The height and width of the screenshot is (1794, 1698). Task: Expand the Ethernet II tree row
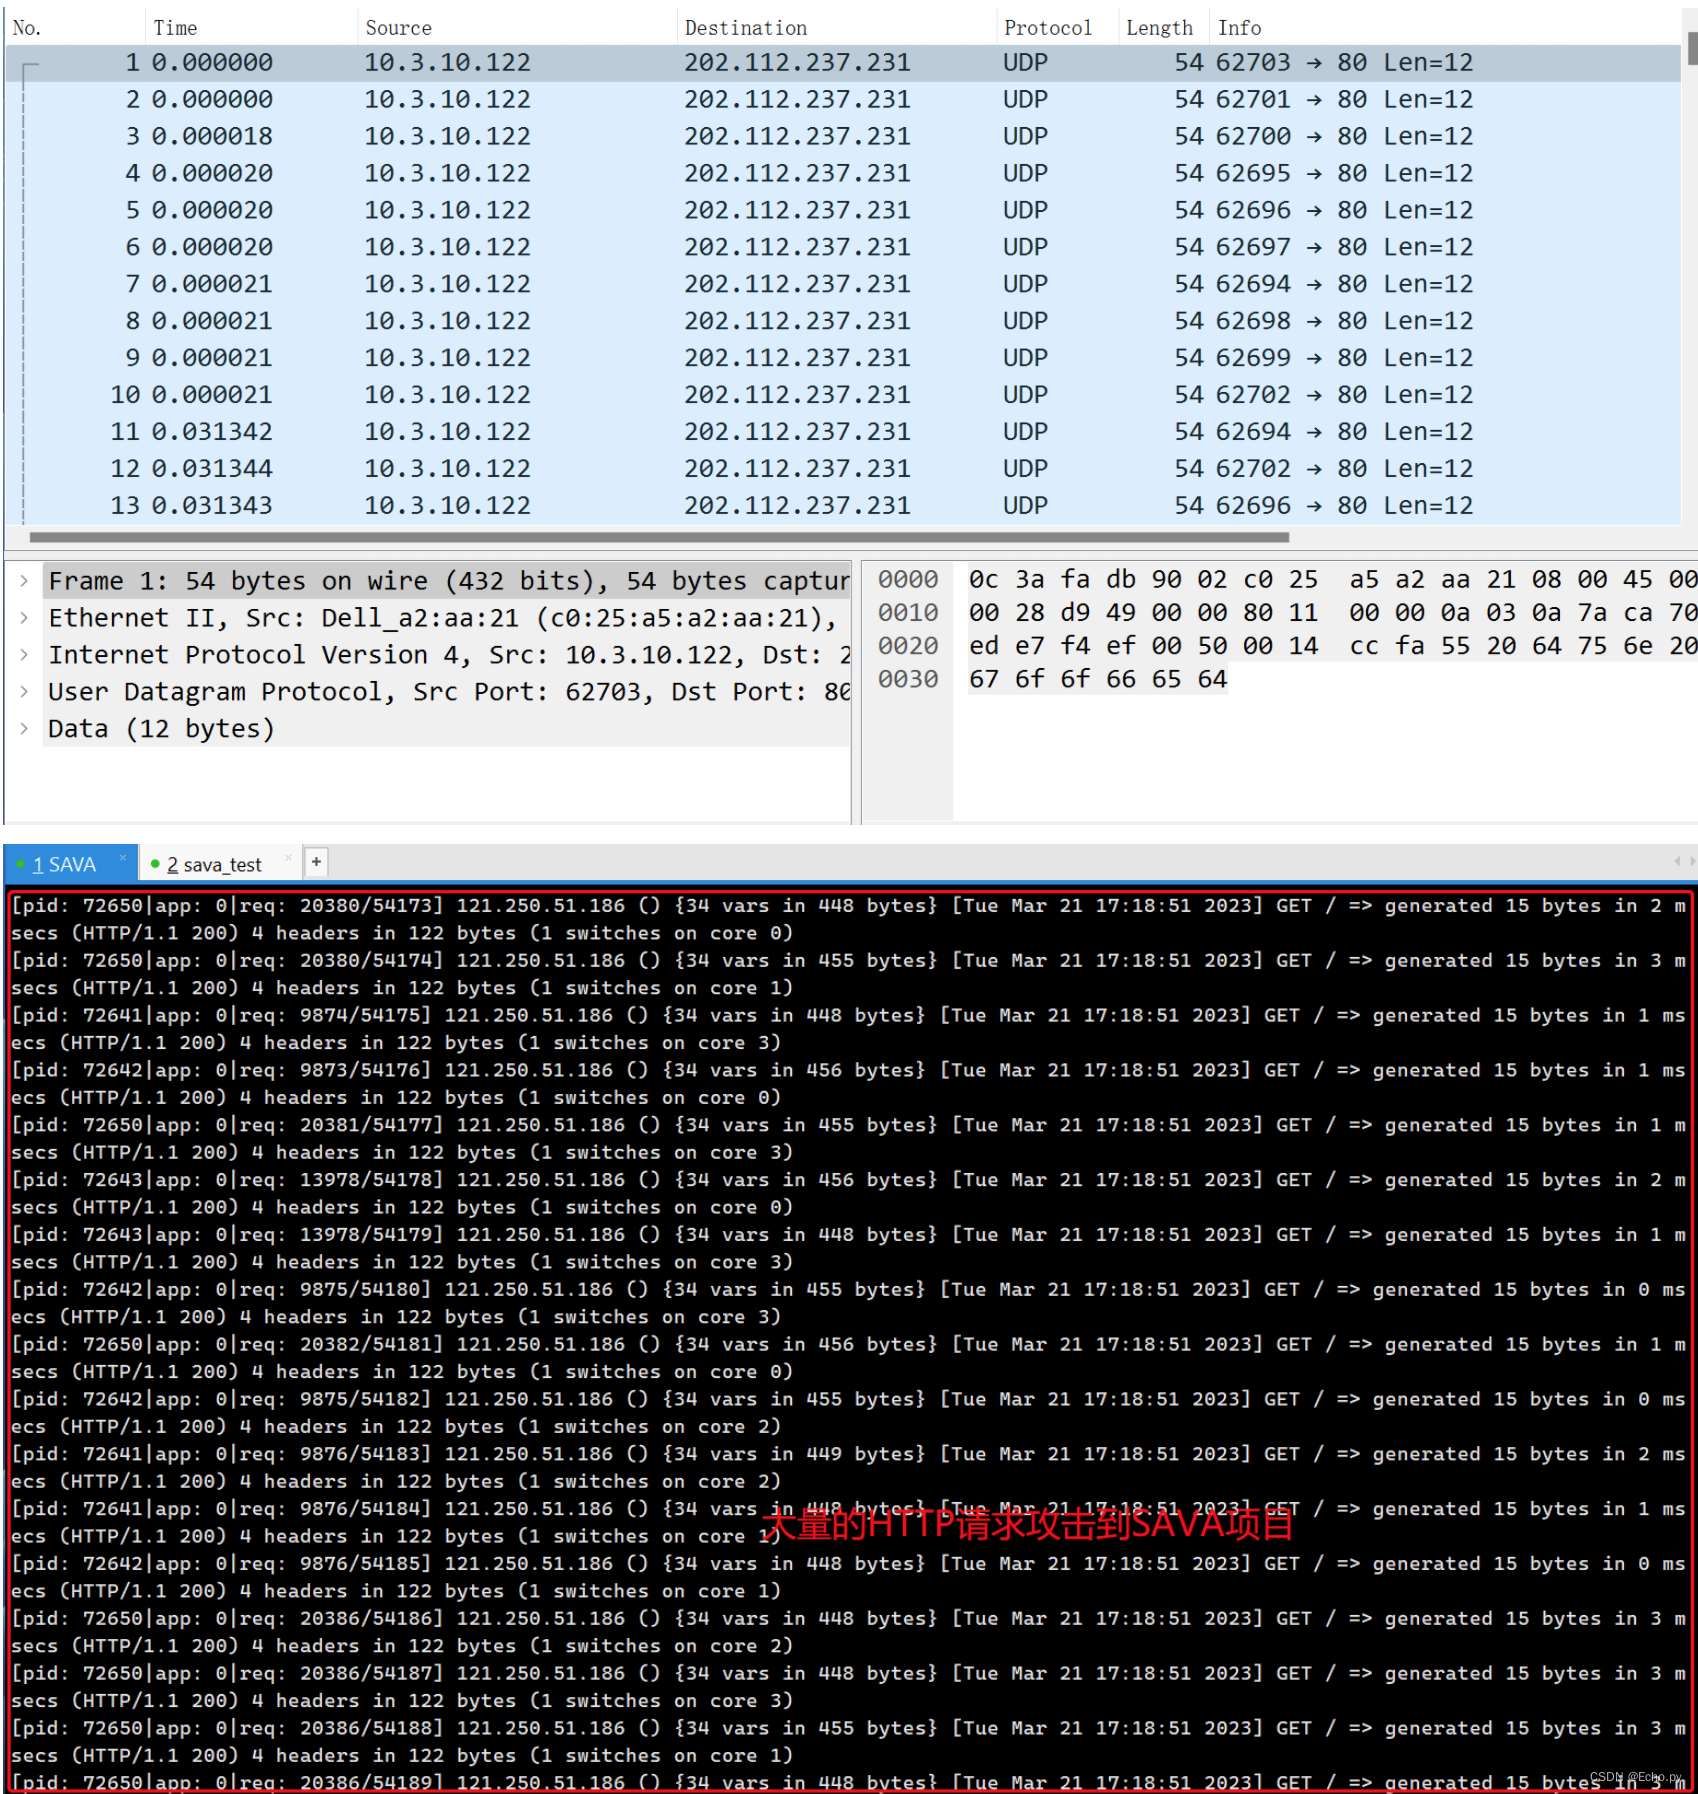23,618
